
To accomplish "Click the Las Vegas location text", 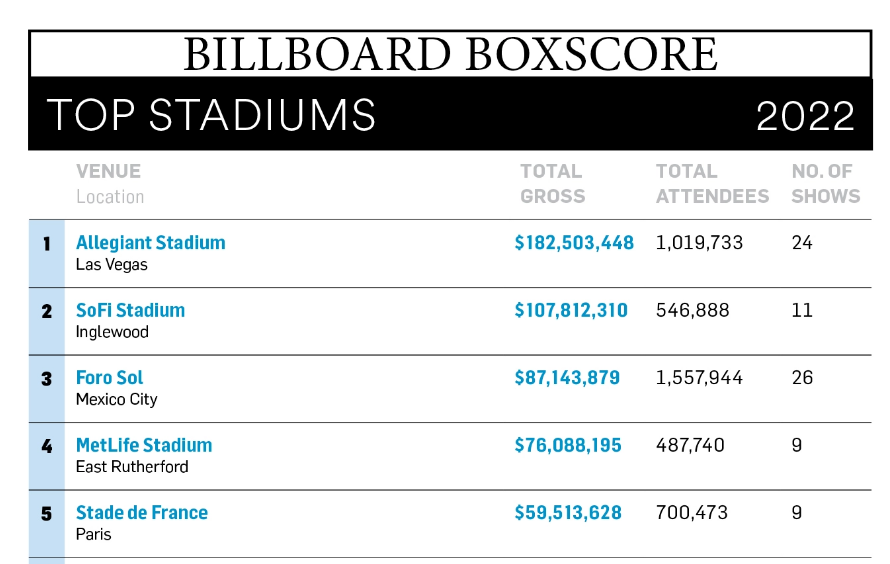I will point(112,265).
